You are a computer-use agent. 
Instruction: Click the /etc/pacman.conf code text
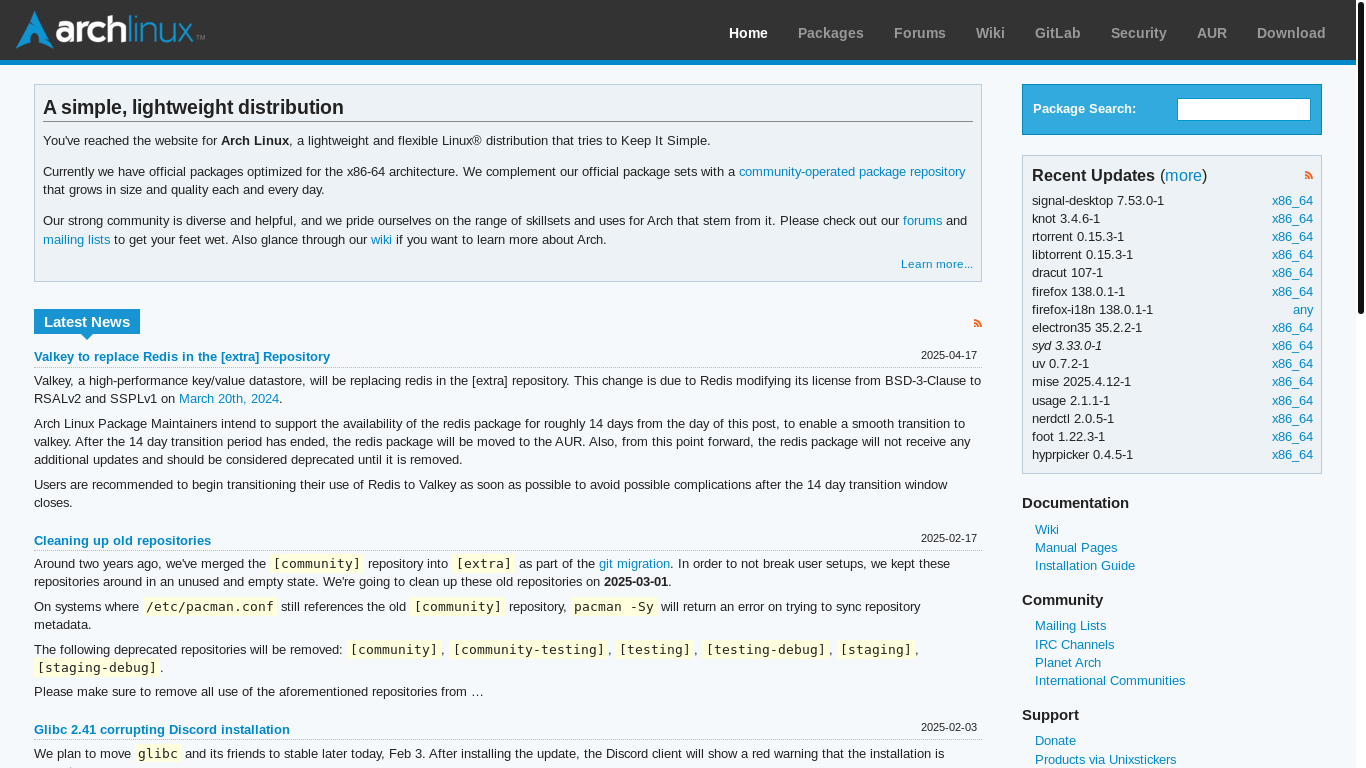(210, 607)
